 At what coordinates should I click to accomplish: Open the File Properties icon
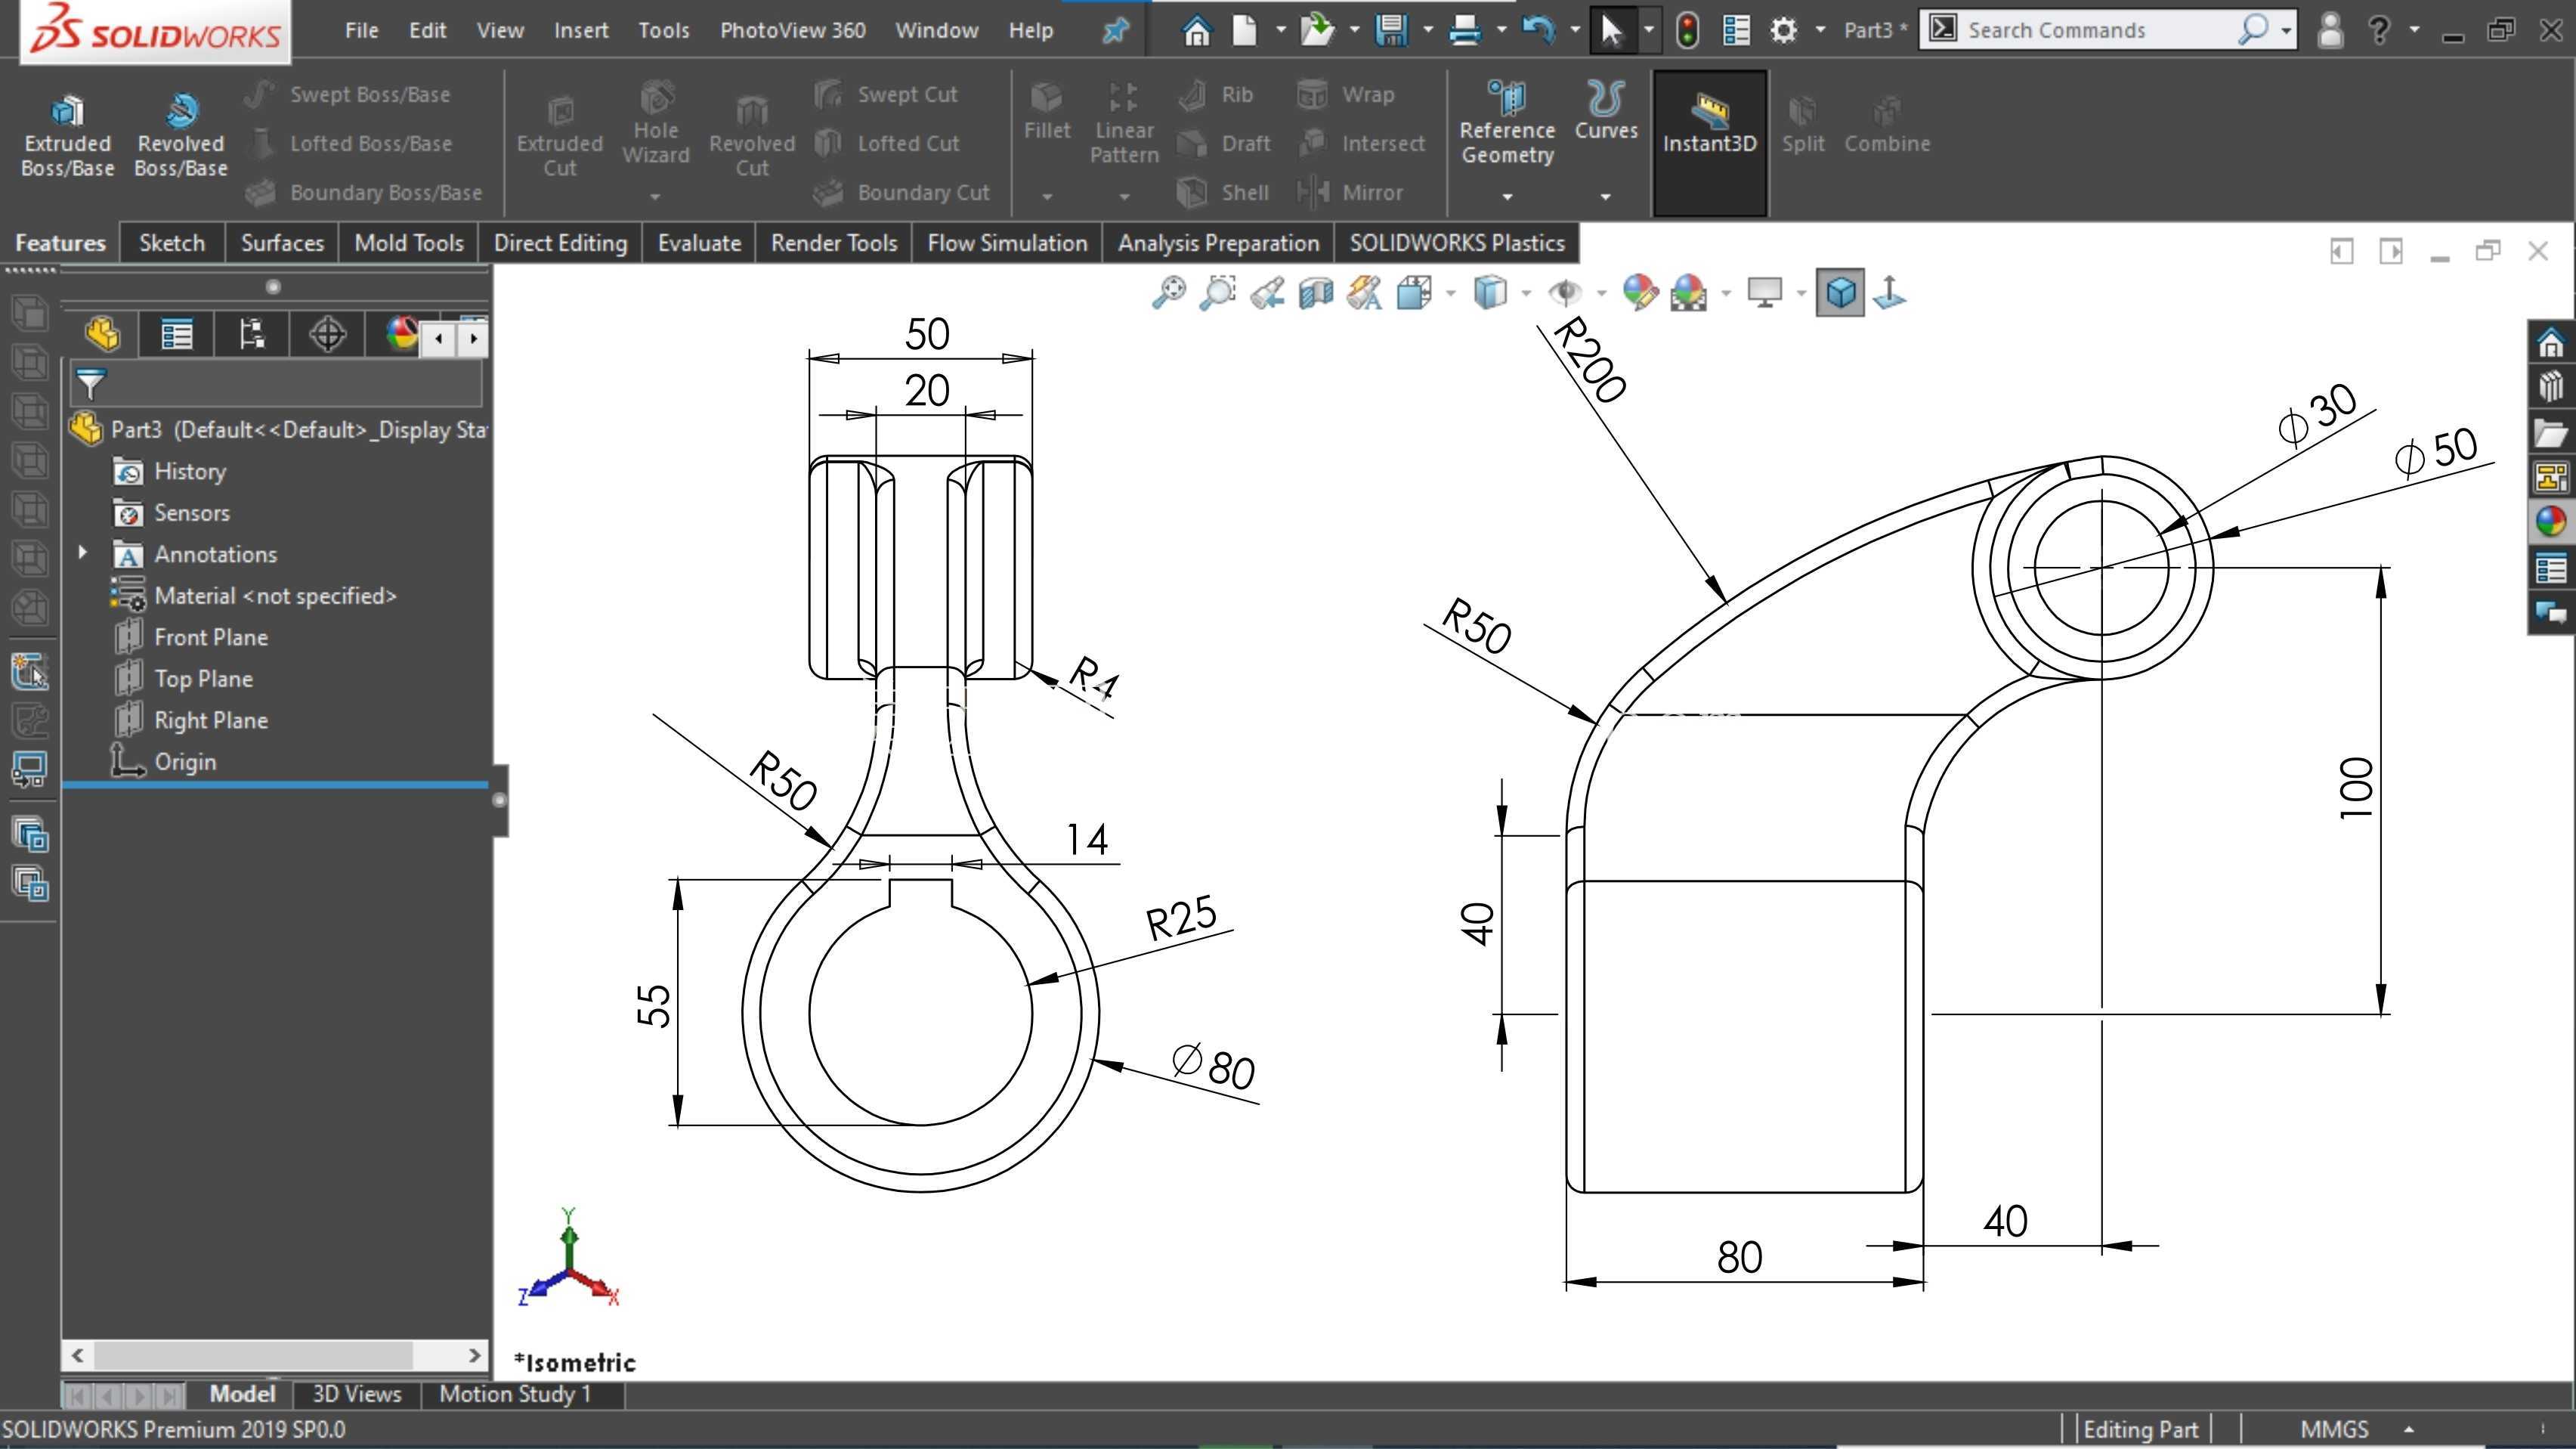(1736, 30)
